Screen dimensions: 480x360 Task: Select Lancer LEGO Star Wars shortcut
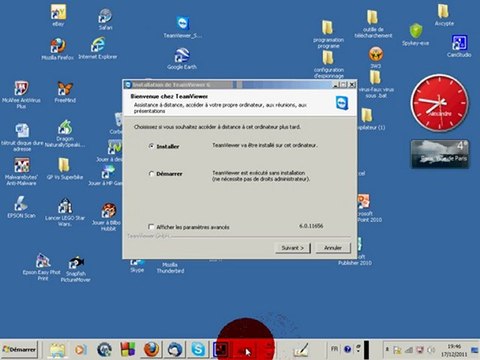(65, 212)
